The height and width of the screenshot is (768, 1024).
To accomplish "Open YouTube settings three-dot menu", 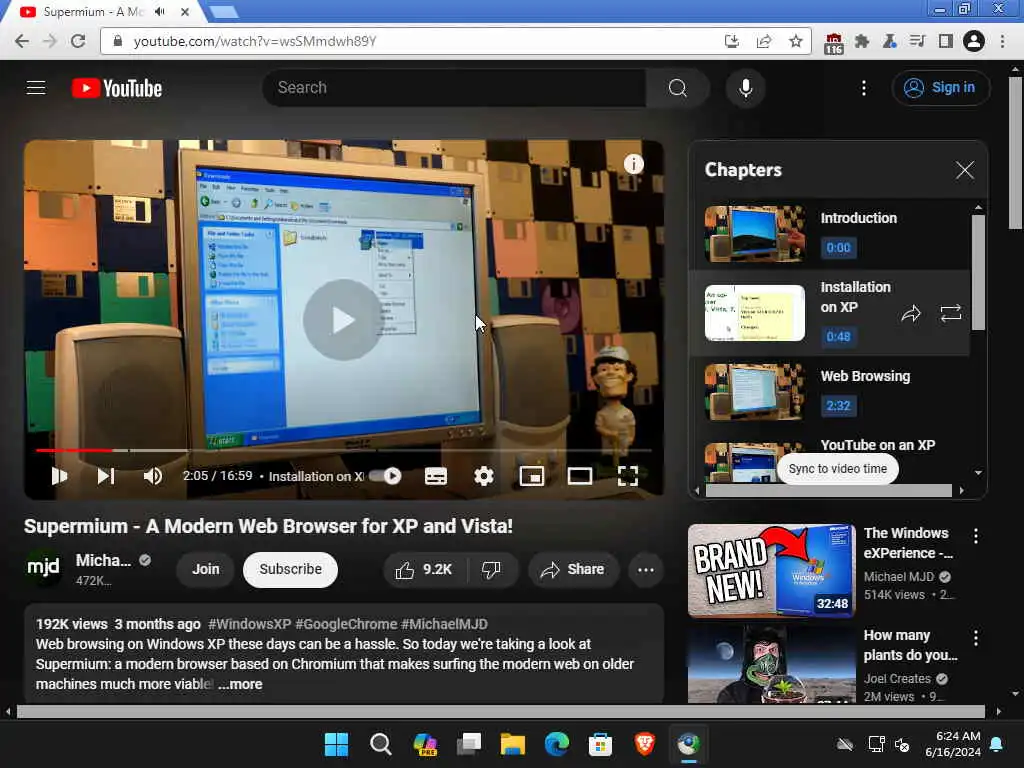I will [x=863, y=88].
